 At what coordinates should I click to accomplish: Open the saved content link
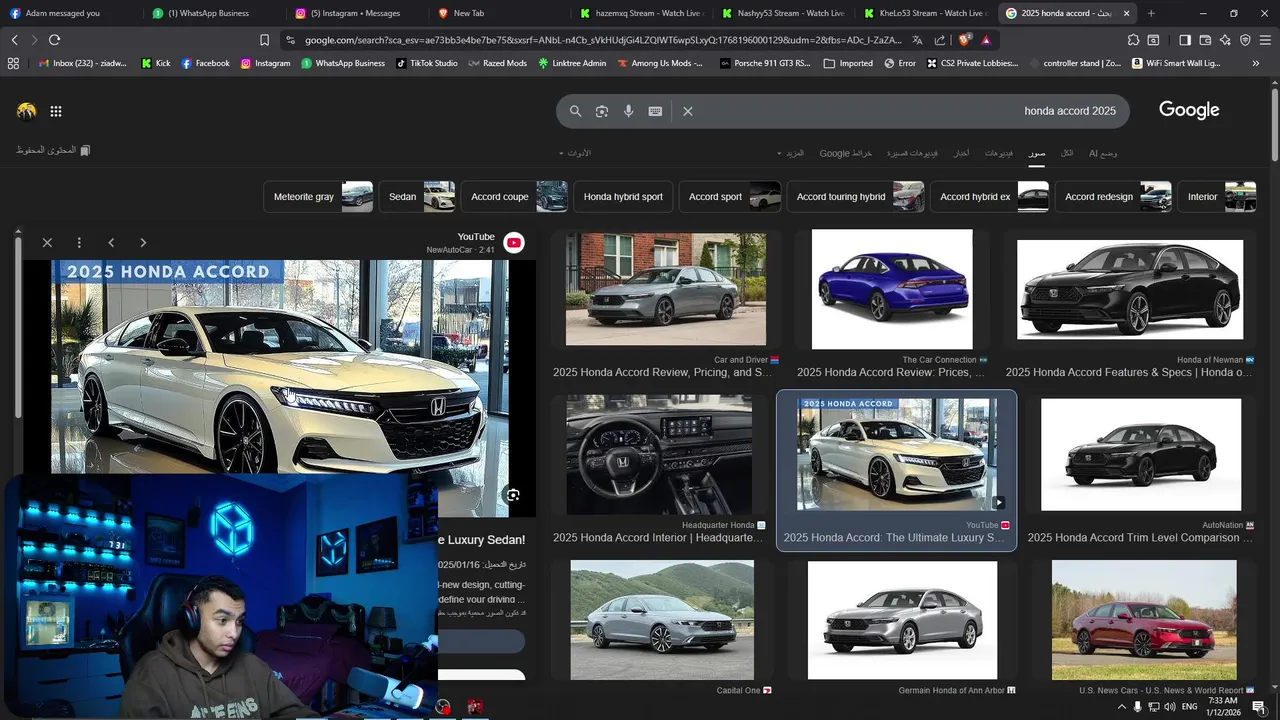click(x=53, y=150)
